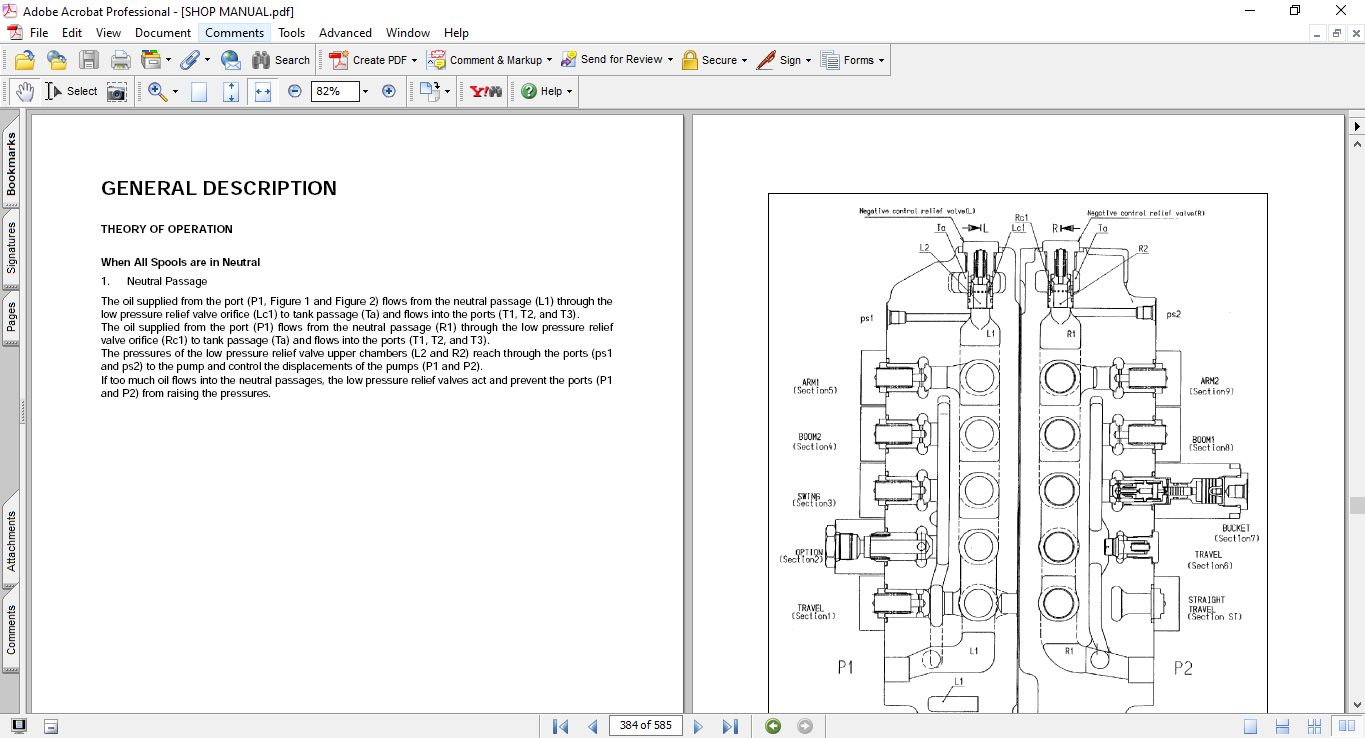Click the Print icon in toolbar

point(121,60)
